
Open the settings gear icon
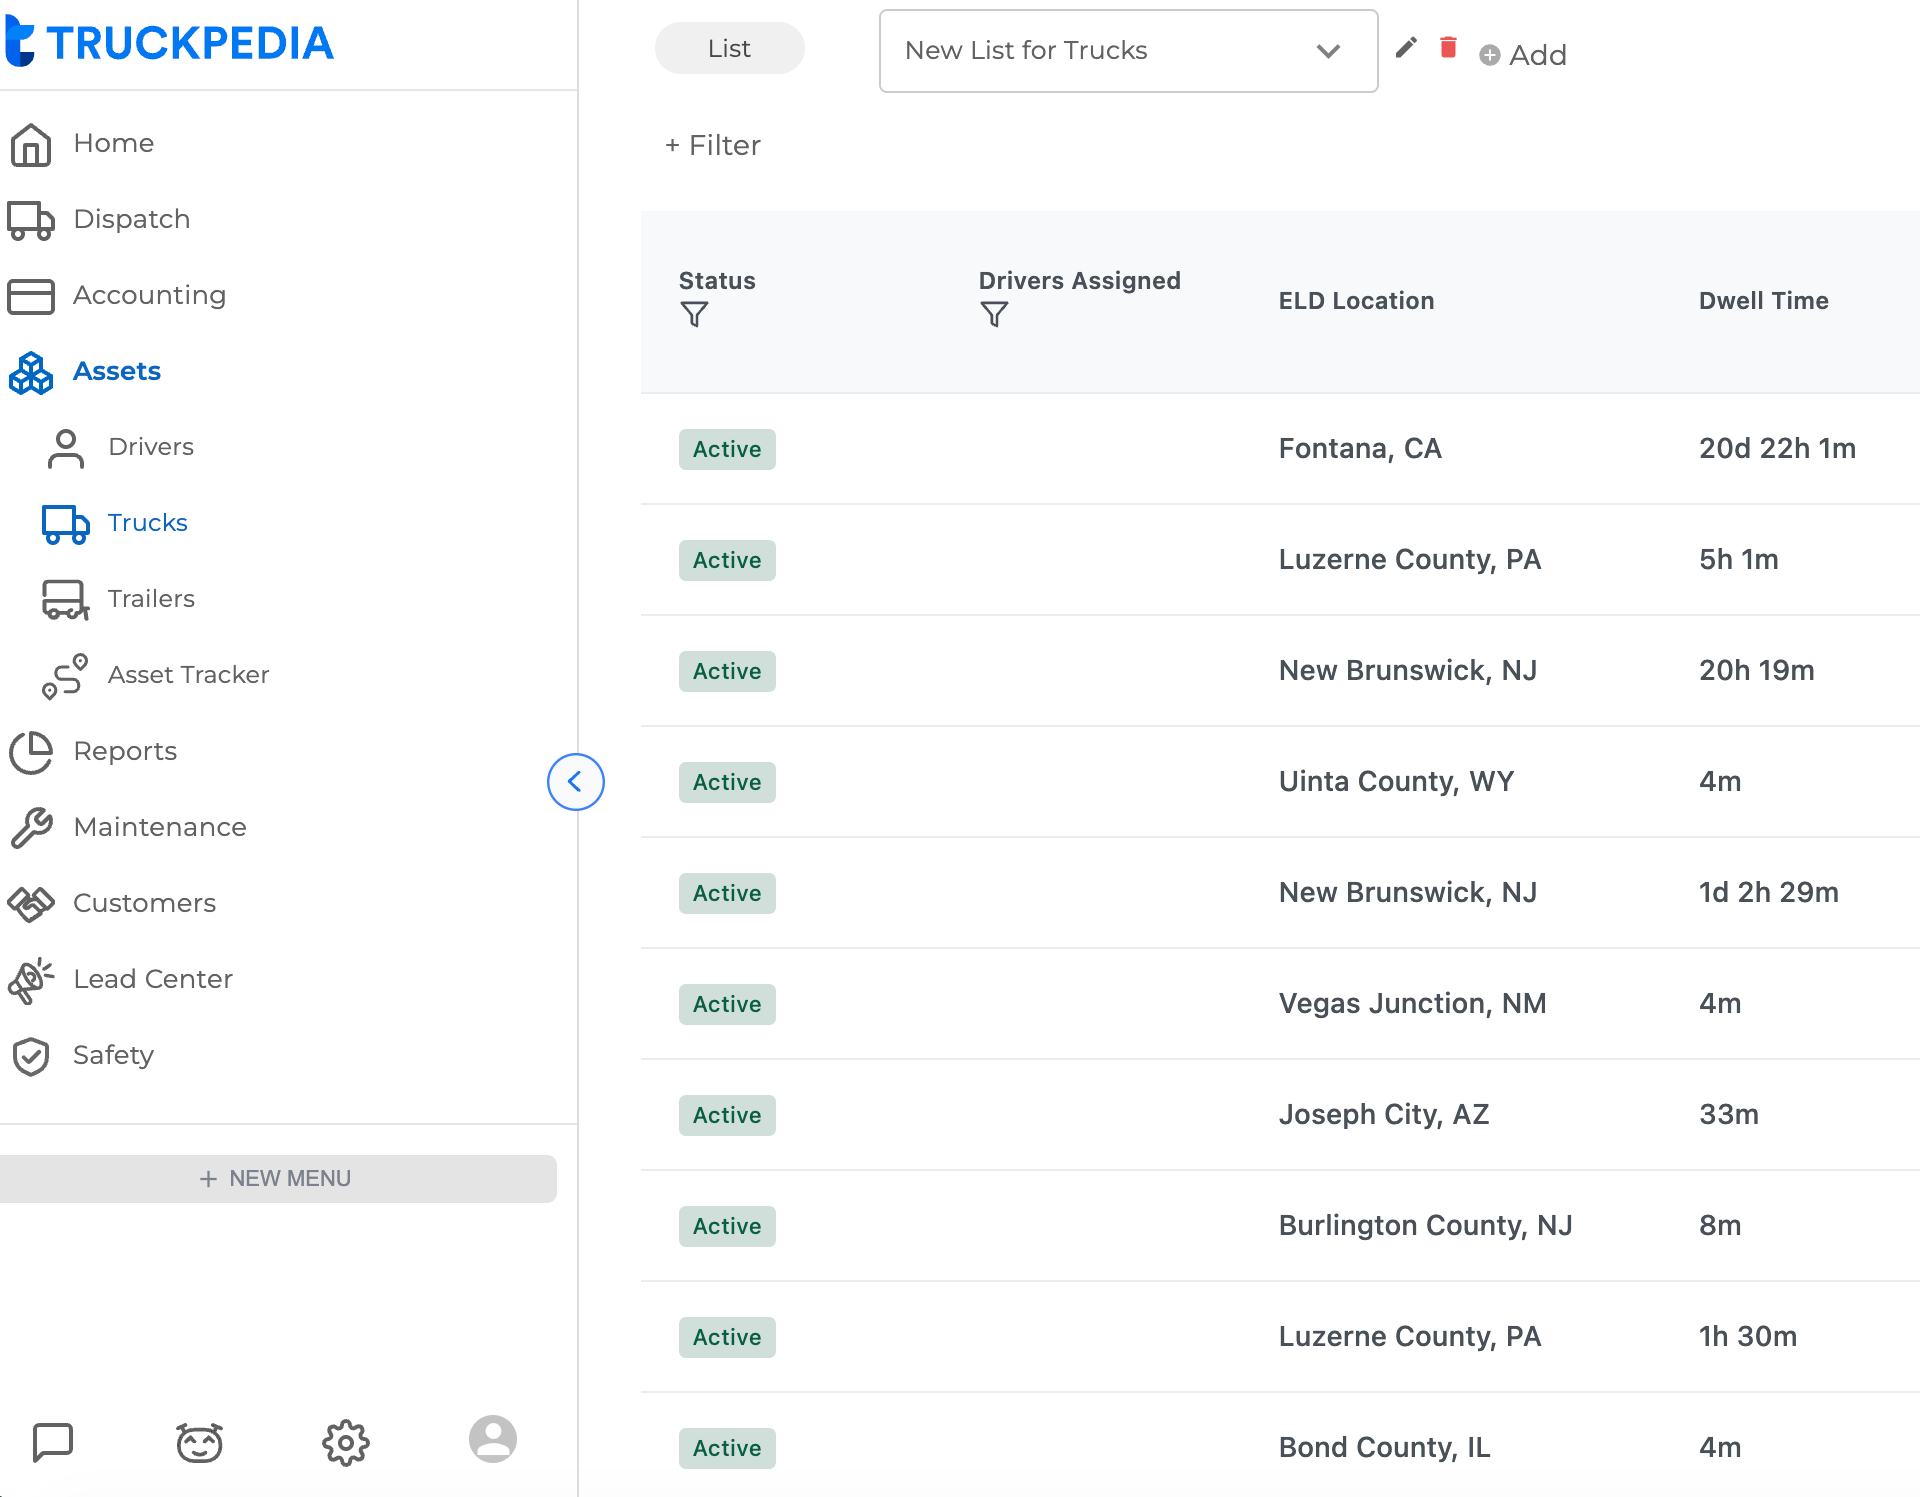pyautogui.click(x=346, y=1442)
